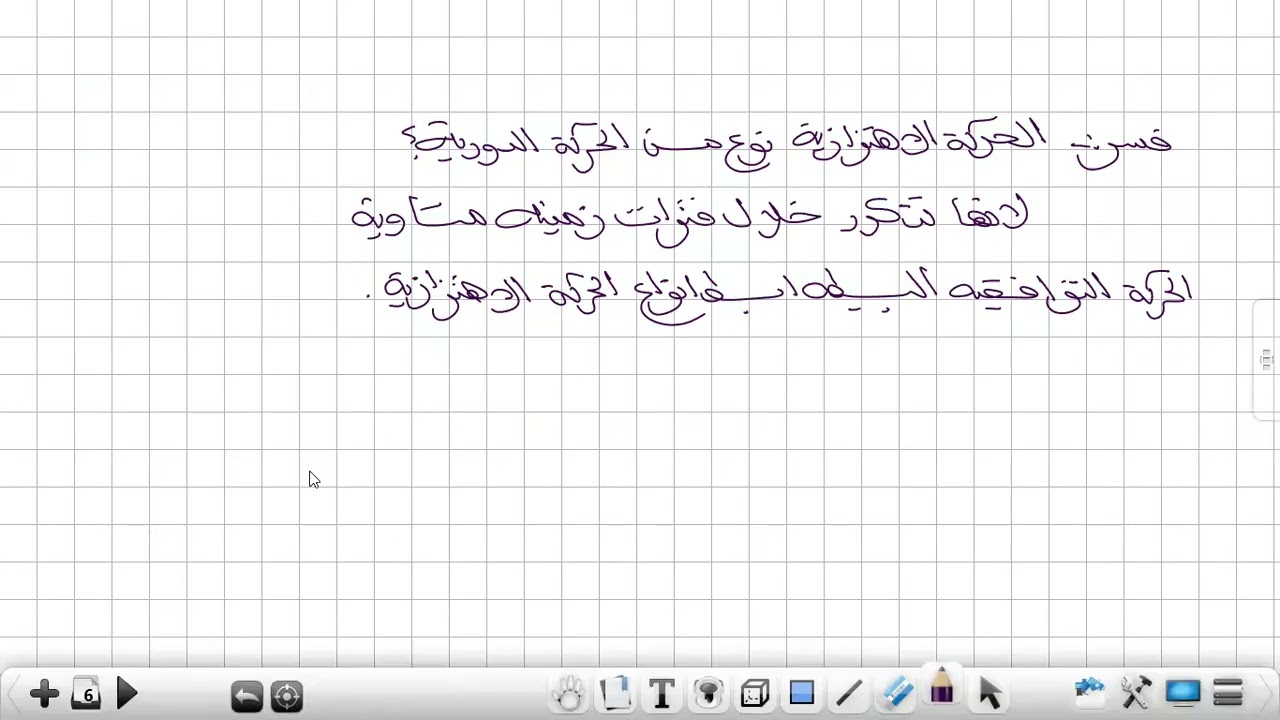
Task: Open page sorter showing page 6
Action: coord(86,694)
